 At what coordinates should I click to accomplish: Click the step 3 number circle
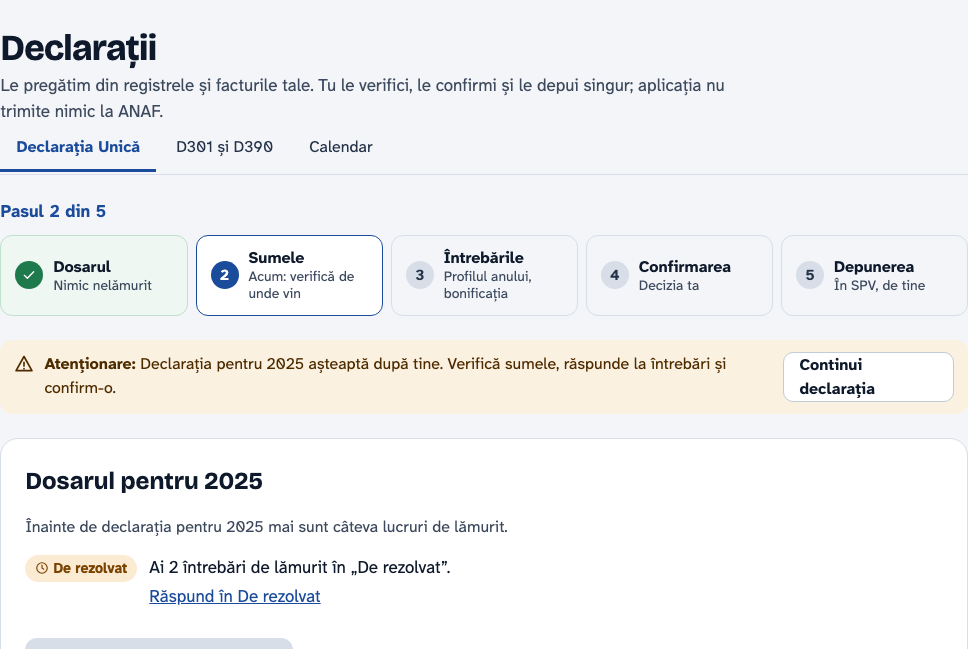(420, 275)
